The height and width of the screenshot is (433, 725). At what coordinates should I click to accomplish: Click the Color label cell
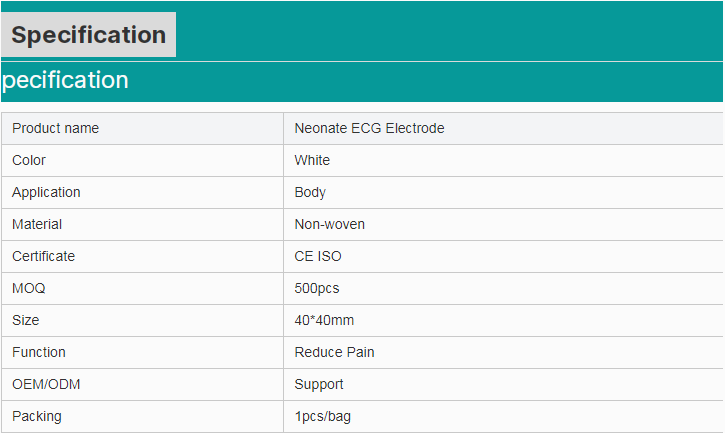tap(29, 160)
